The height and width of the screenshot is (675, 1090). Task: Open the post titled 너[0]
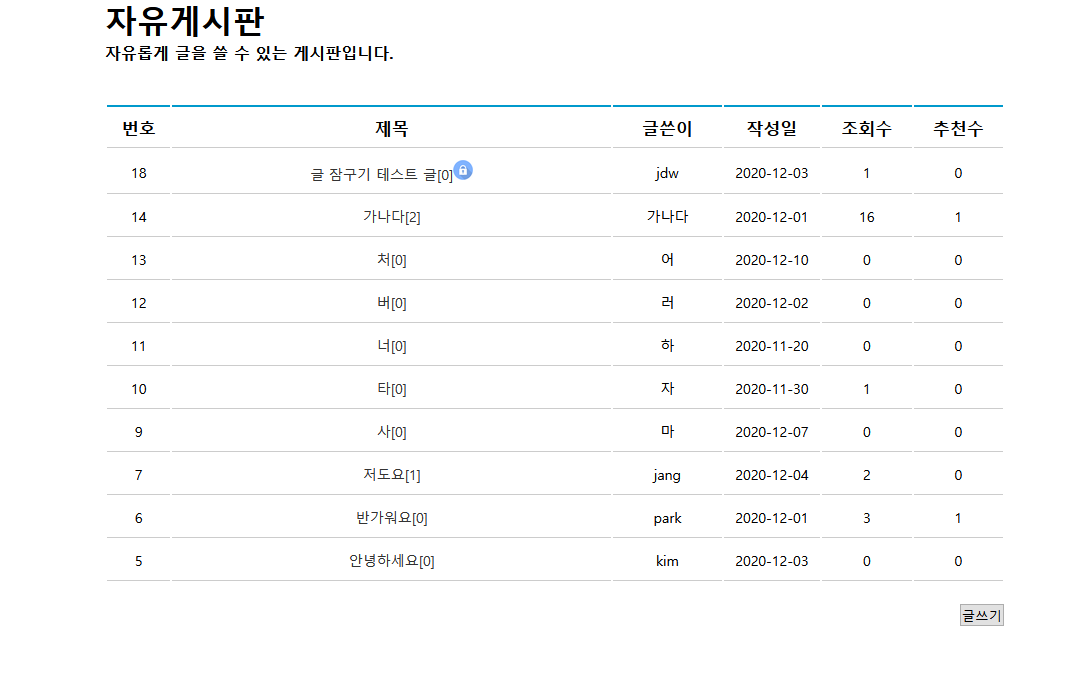click(391, 346)
